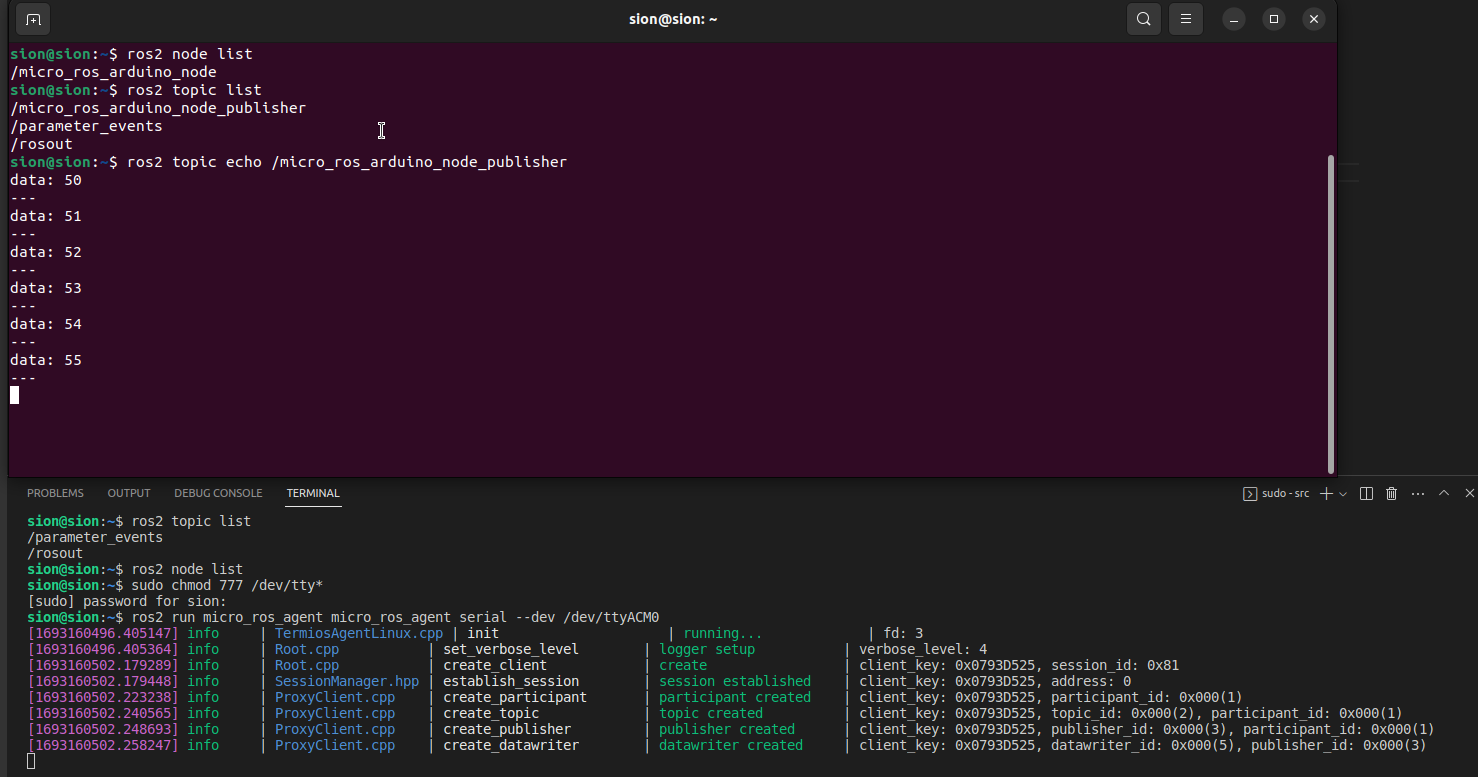The width and height of the screenshot is (1478, 777).
Task: Click '/rosout' in the upper terminal
Action: tap(41, 144)
